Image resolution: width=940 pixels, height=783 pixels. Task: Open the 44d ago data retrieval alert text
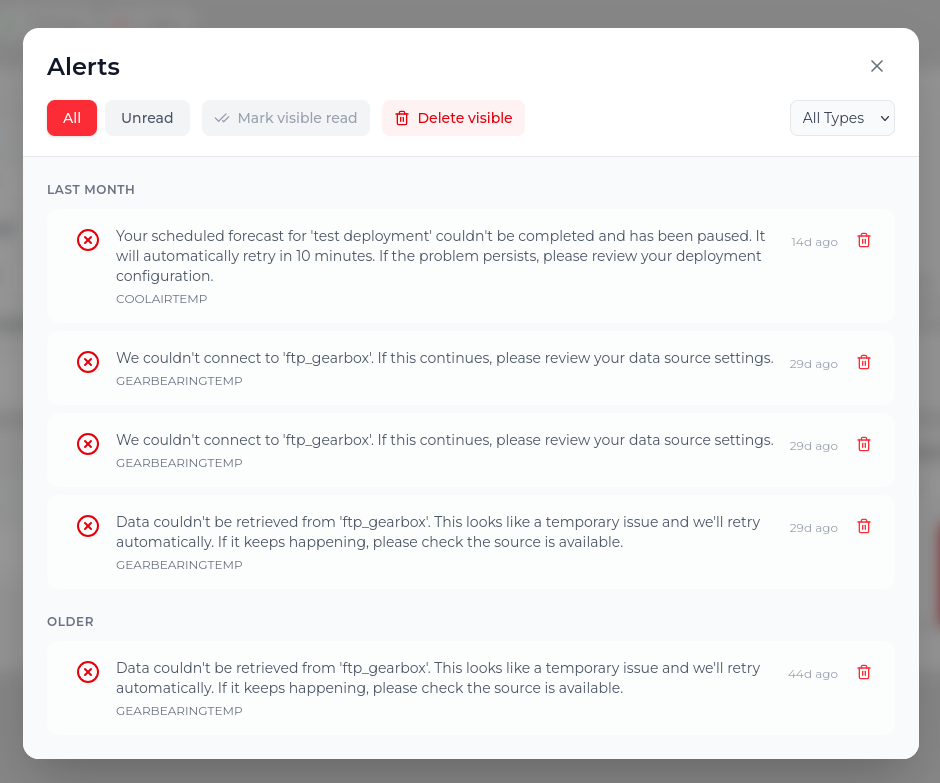coord(438,678)
